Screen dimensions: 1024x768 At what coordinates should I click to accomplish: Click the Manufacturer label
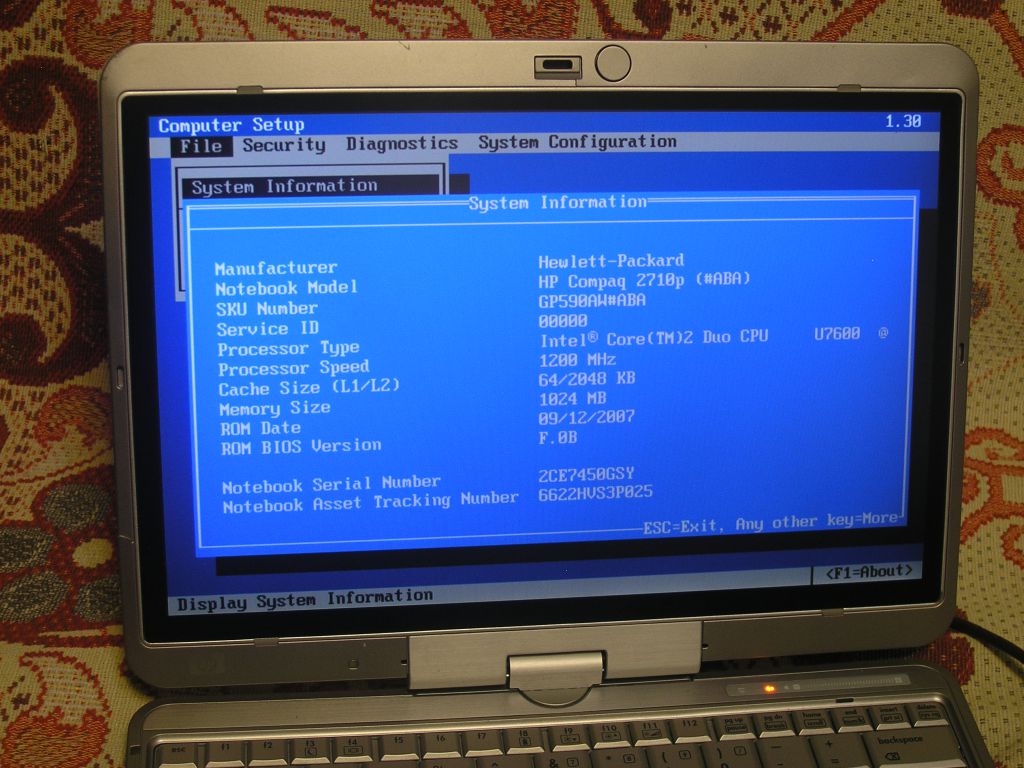point(276,268)
